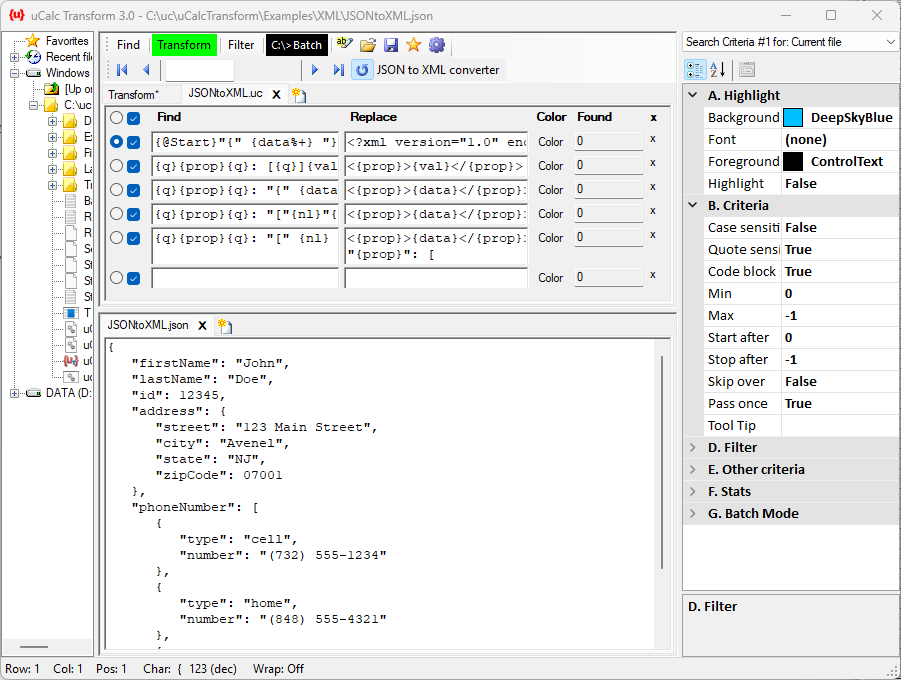This screenshot has width=901, height=680.
Task: Collapse the Windows drive node
Action: 14,73
